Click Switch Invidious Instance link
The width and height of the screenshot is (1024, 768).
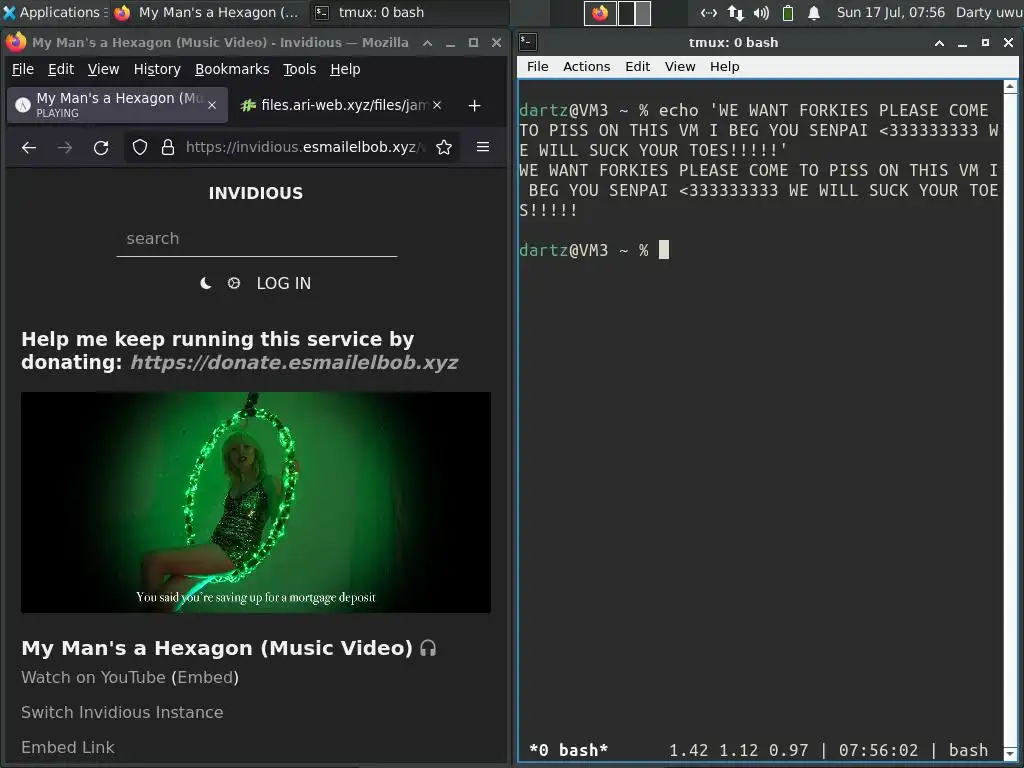coord(122,712)
